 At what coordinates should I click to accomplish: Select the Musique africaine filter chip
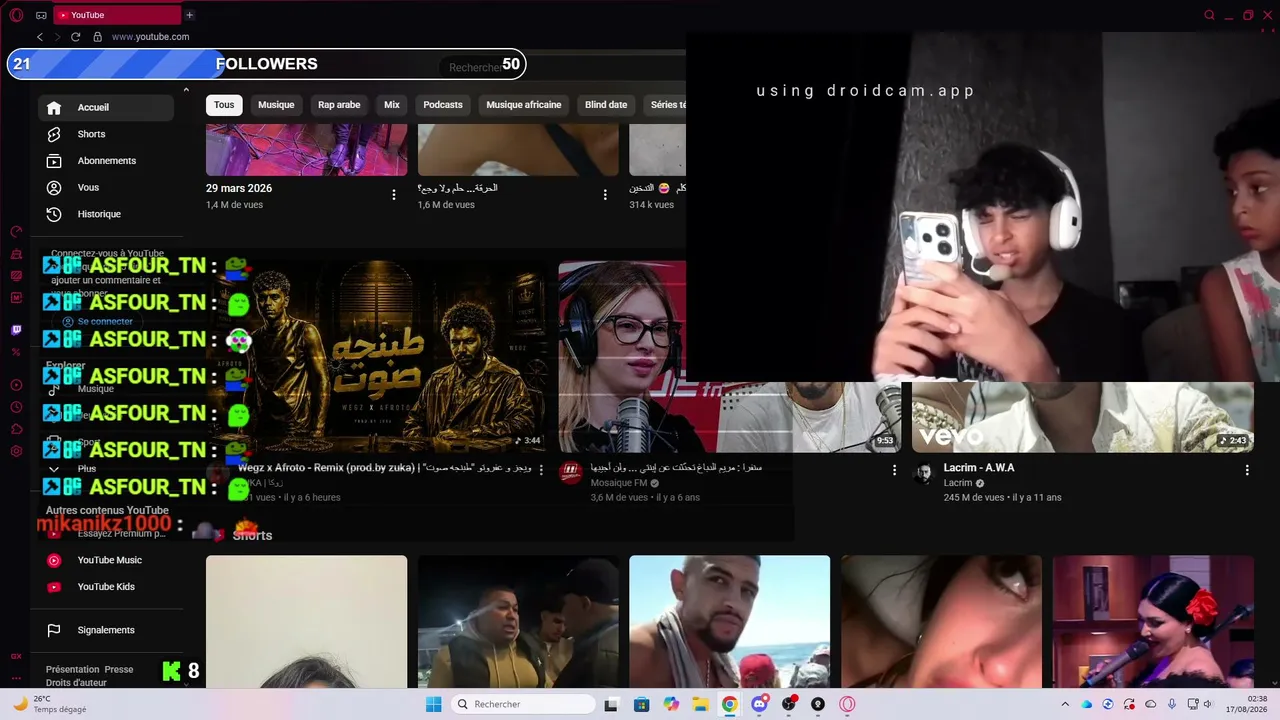524,105
